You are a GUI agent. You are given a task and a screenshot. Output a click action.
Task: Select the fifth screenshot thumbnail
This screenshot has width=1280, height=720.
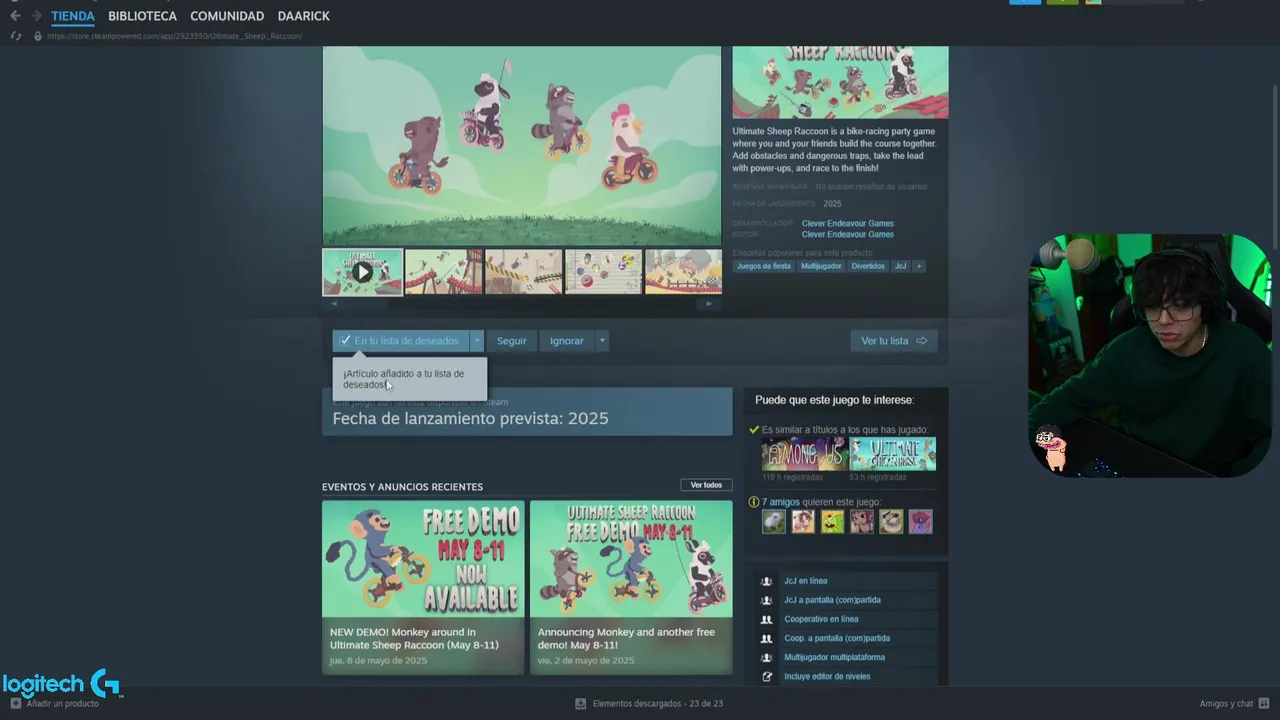point(683,272)
